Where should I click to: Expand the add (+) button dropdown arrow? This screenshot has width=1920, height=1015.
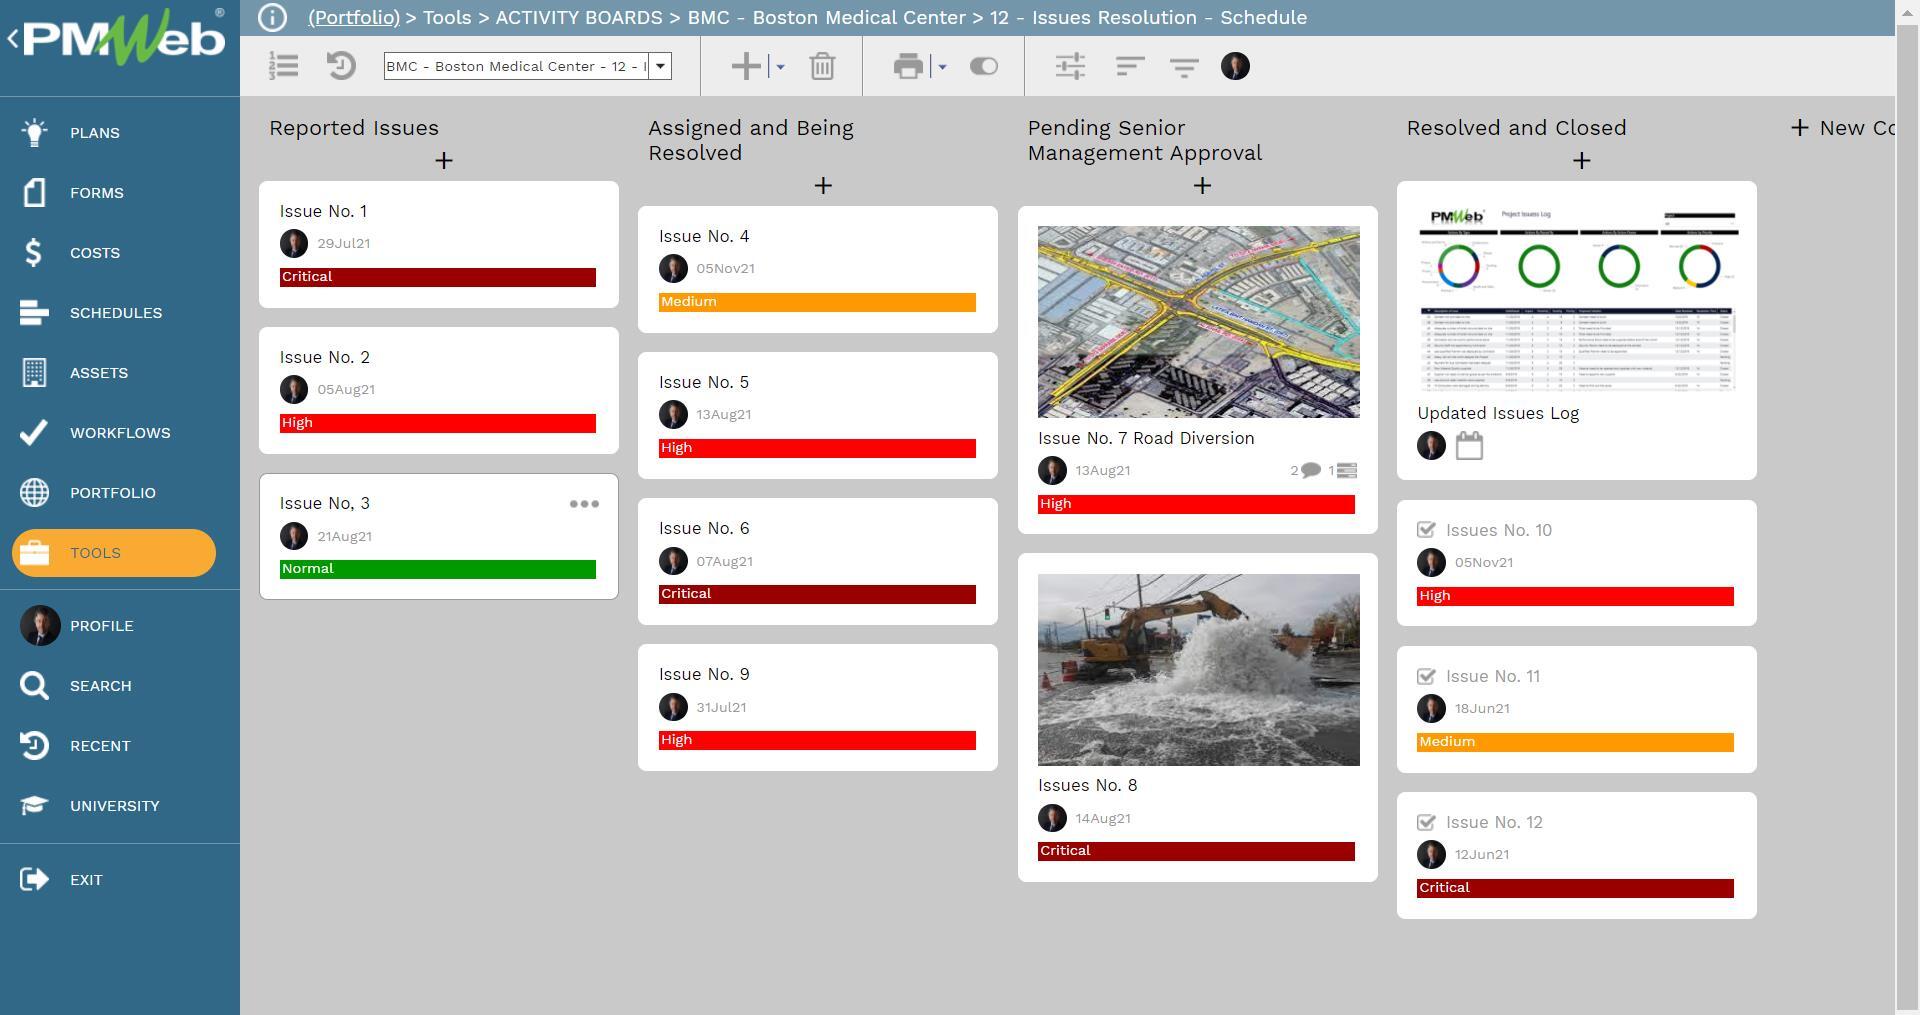coord(781,67)
